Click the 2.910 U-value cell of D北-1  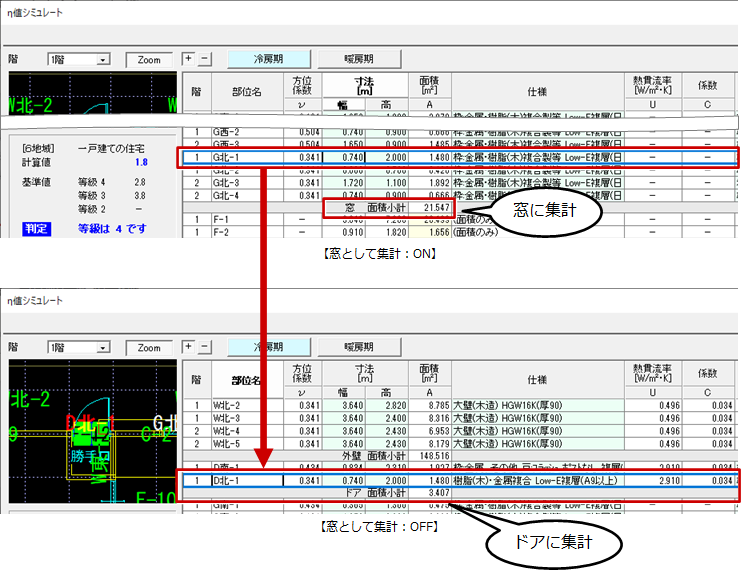tap(653, 480)
